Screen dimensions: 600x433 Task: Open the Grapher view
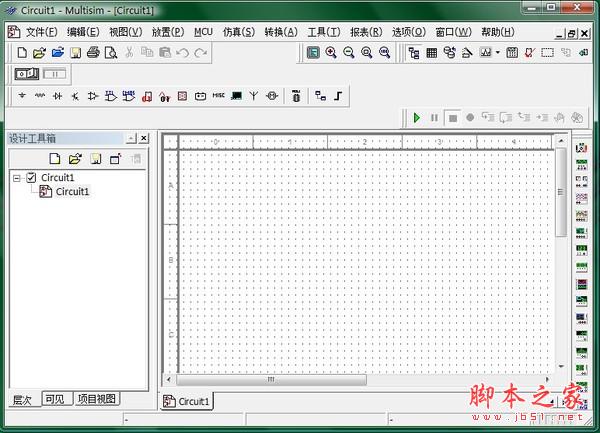click(x=486, y=52)
